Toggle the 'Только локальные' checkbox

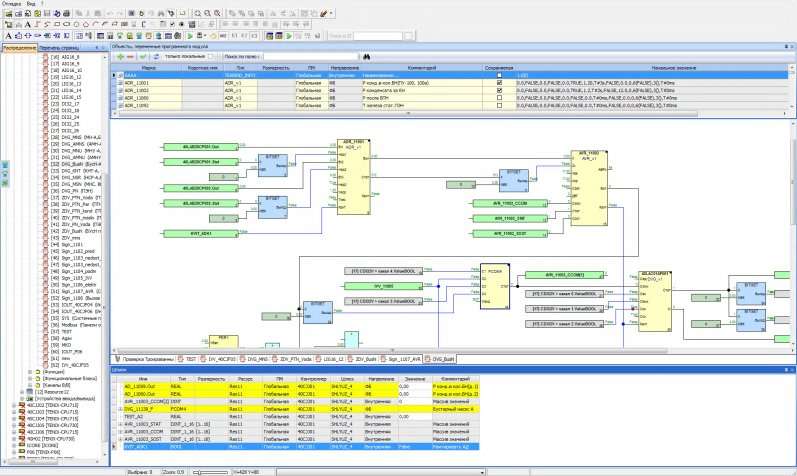tap(211, 56)
